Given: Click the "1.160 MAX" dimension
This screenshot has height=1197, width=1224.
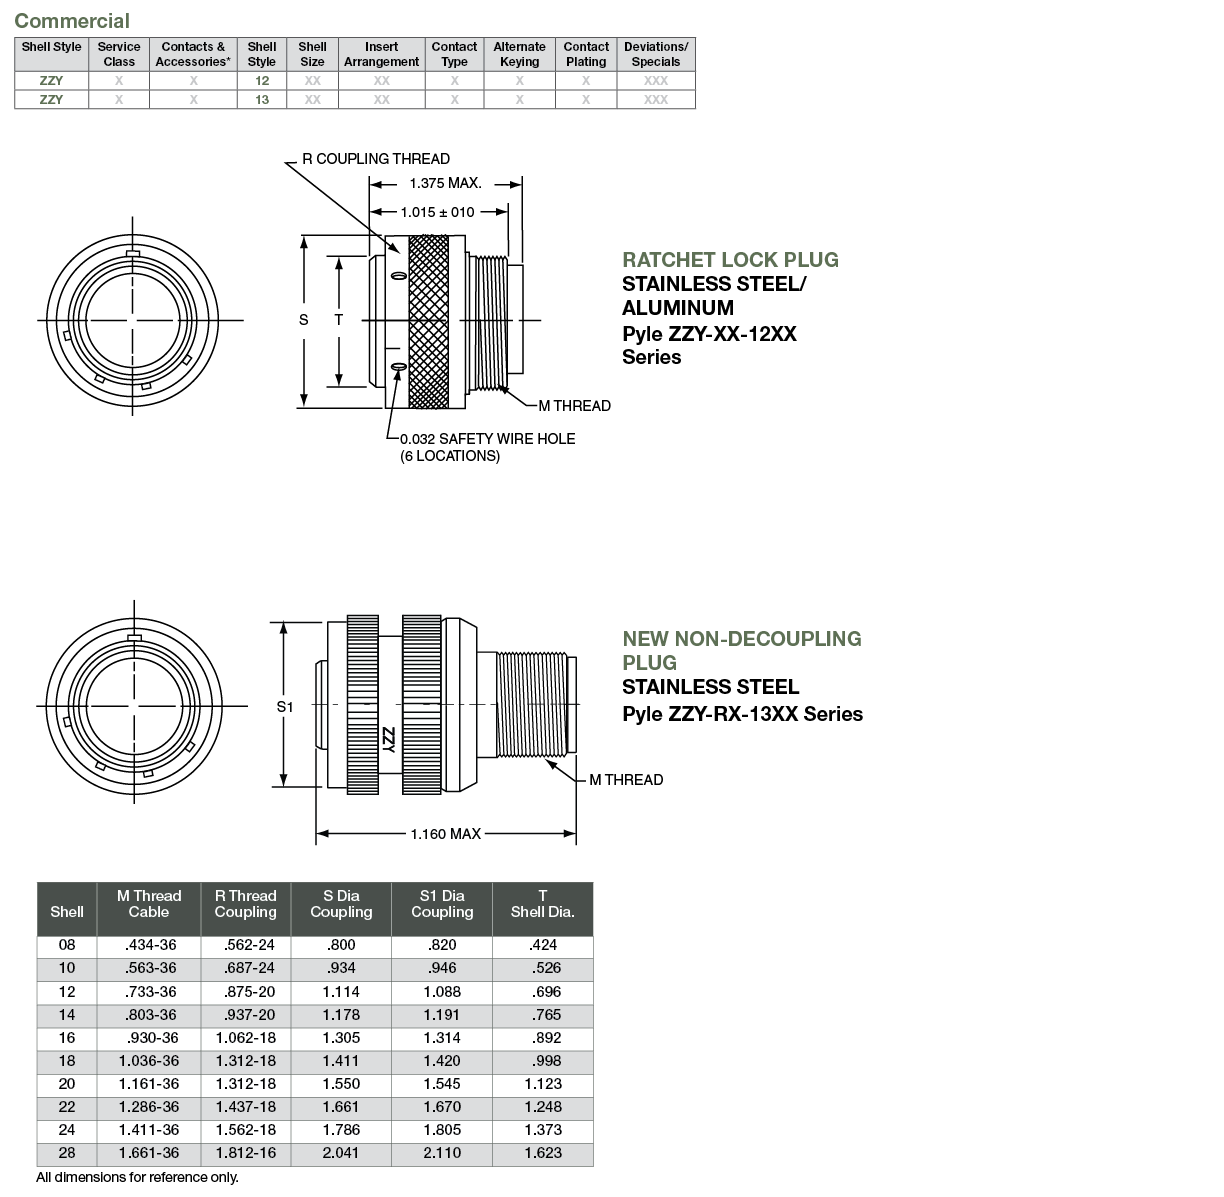Looking at the screenshot, I should 445,833.
